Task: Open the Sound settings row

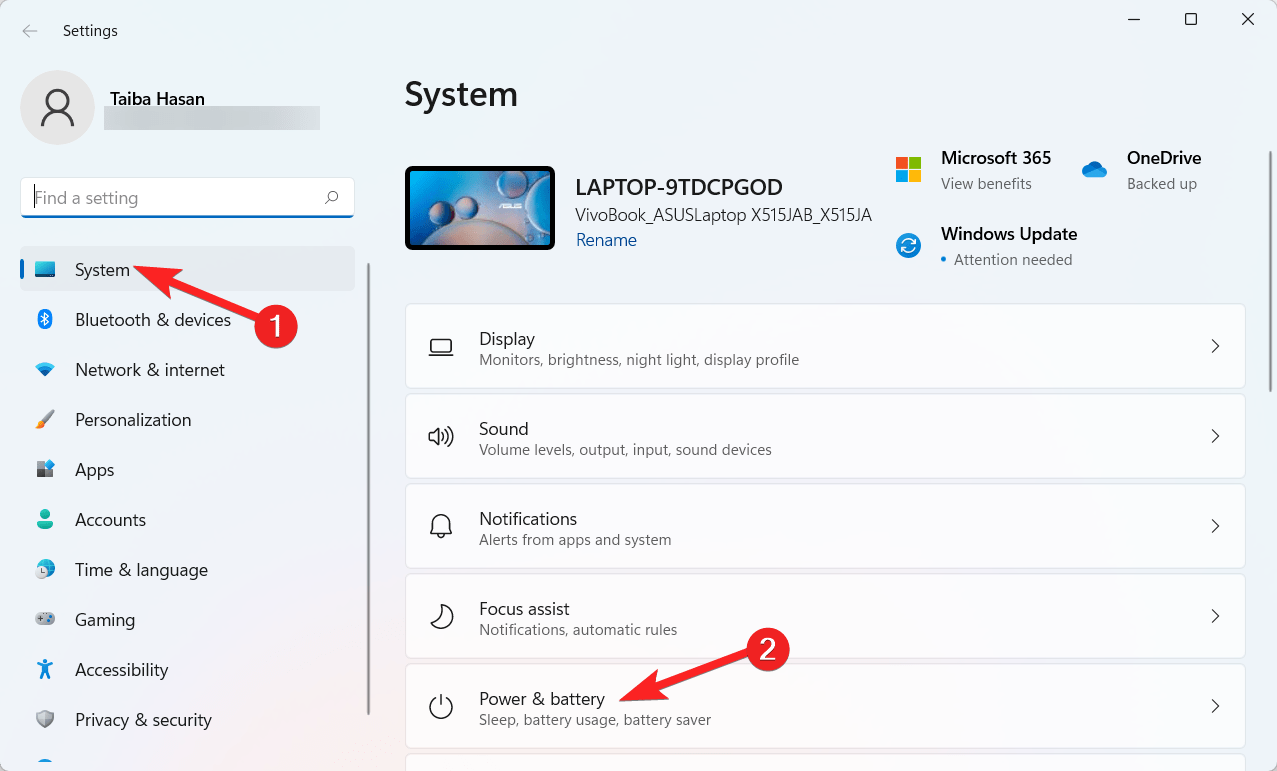Action: 825,436
